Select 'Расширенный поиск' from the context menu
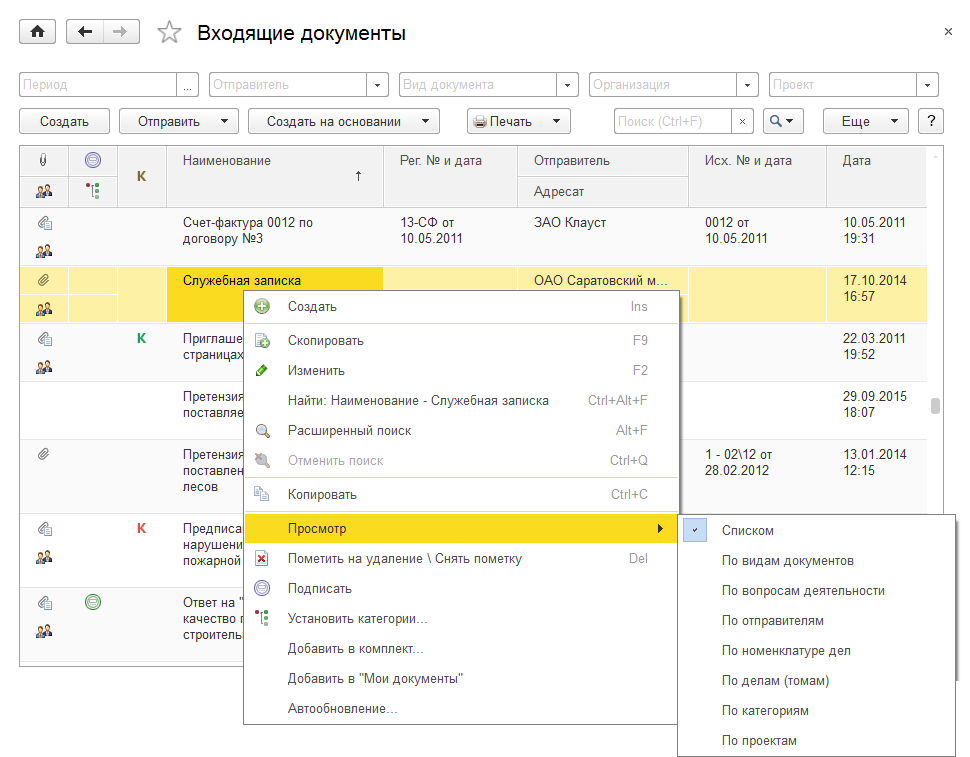This screenshot has width=970, height=757. tap(349, 431)
